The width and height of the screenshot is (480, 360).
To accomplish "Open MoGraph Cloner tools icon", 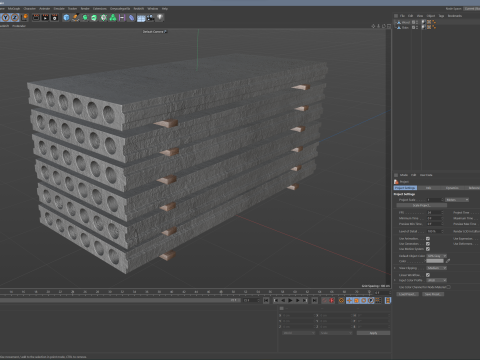I will 104,18.
